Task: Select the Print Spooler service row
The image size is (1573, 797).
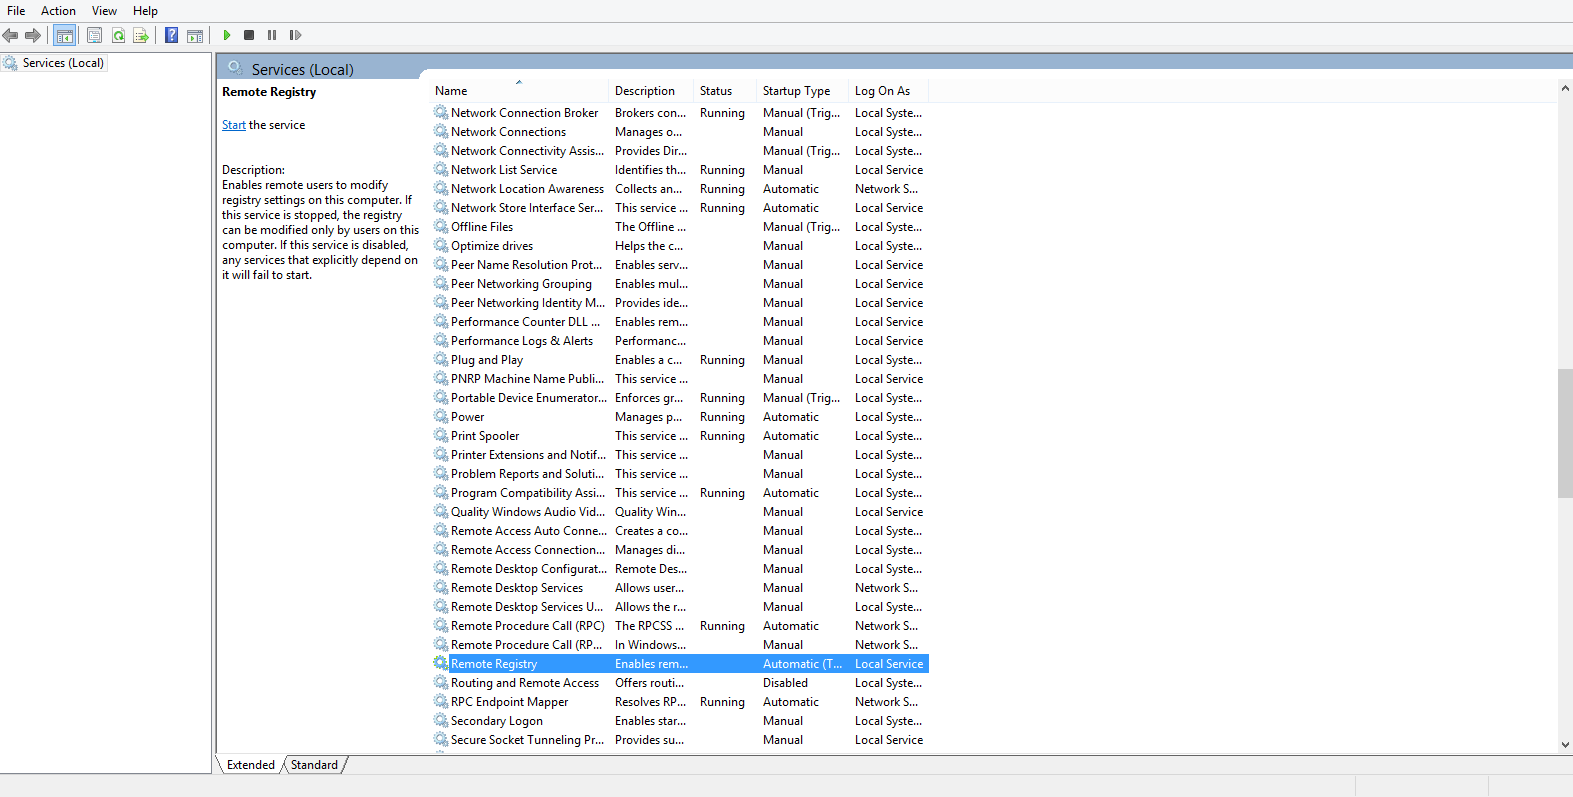Action: coord(485,436)
